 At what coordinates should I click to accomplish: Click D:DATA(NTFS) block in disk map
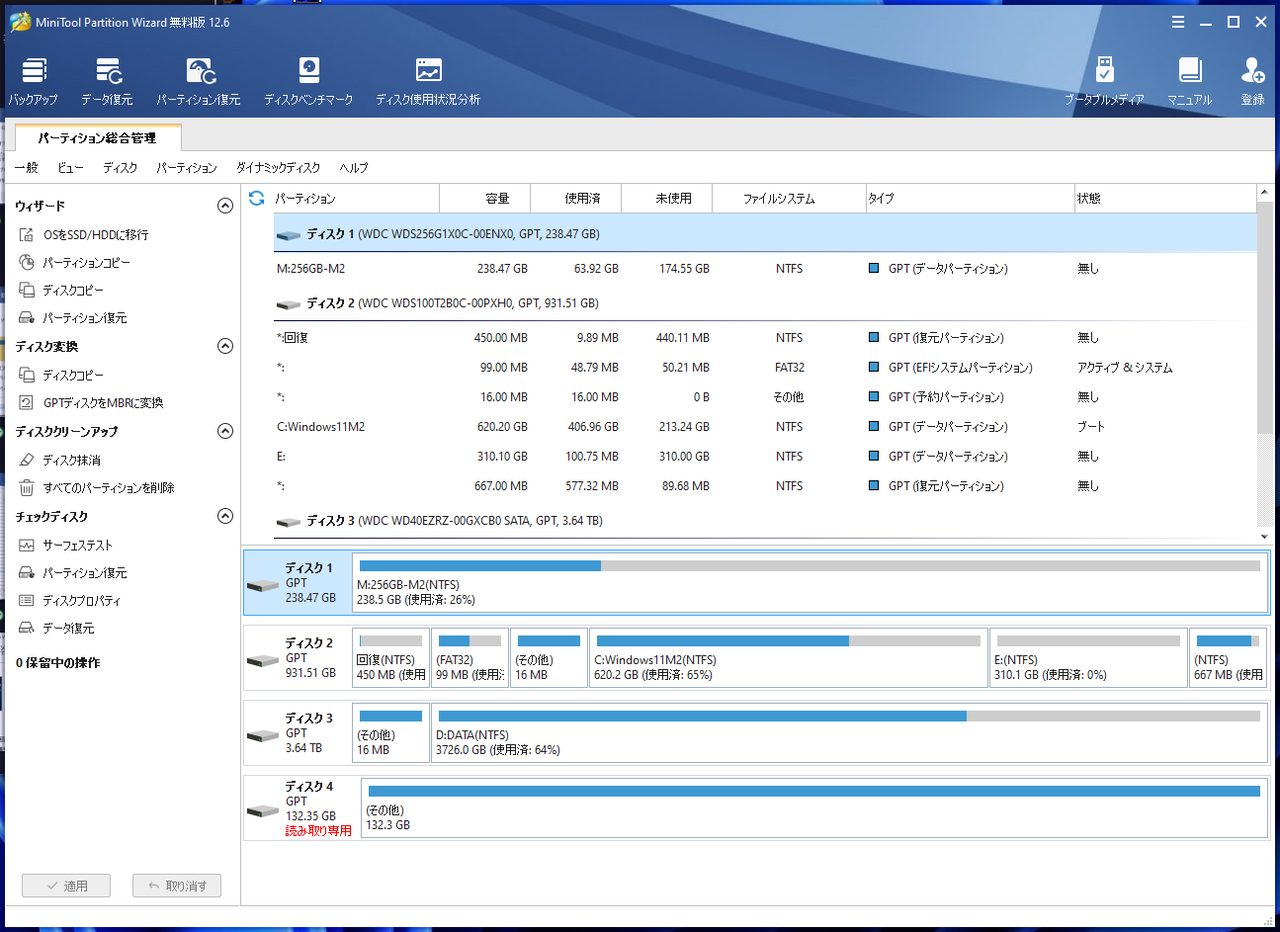click(849, 733)
